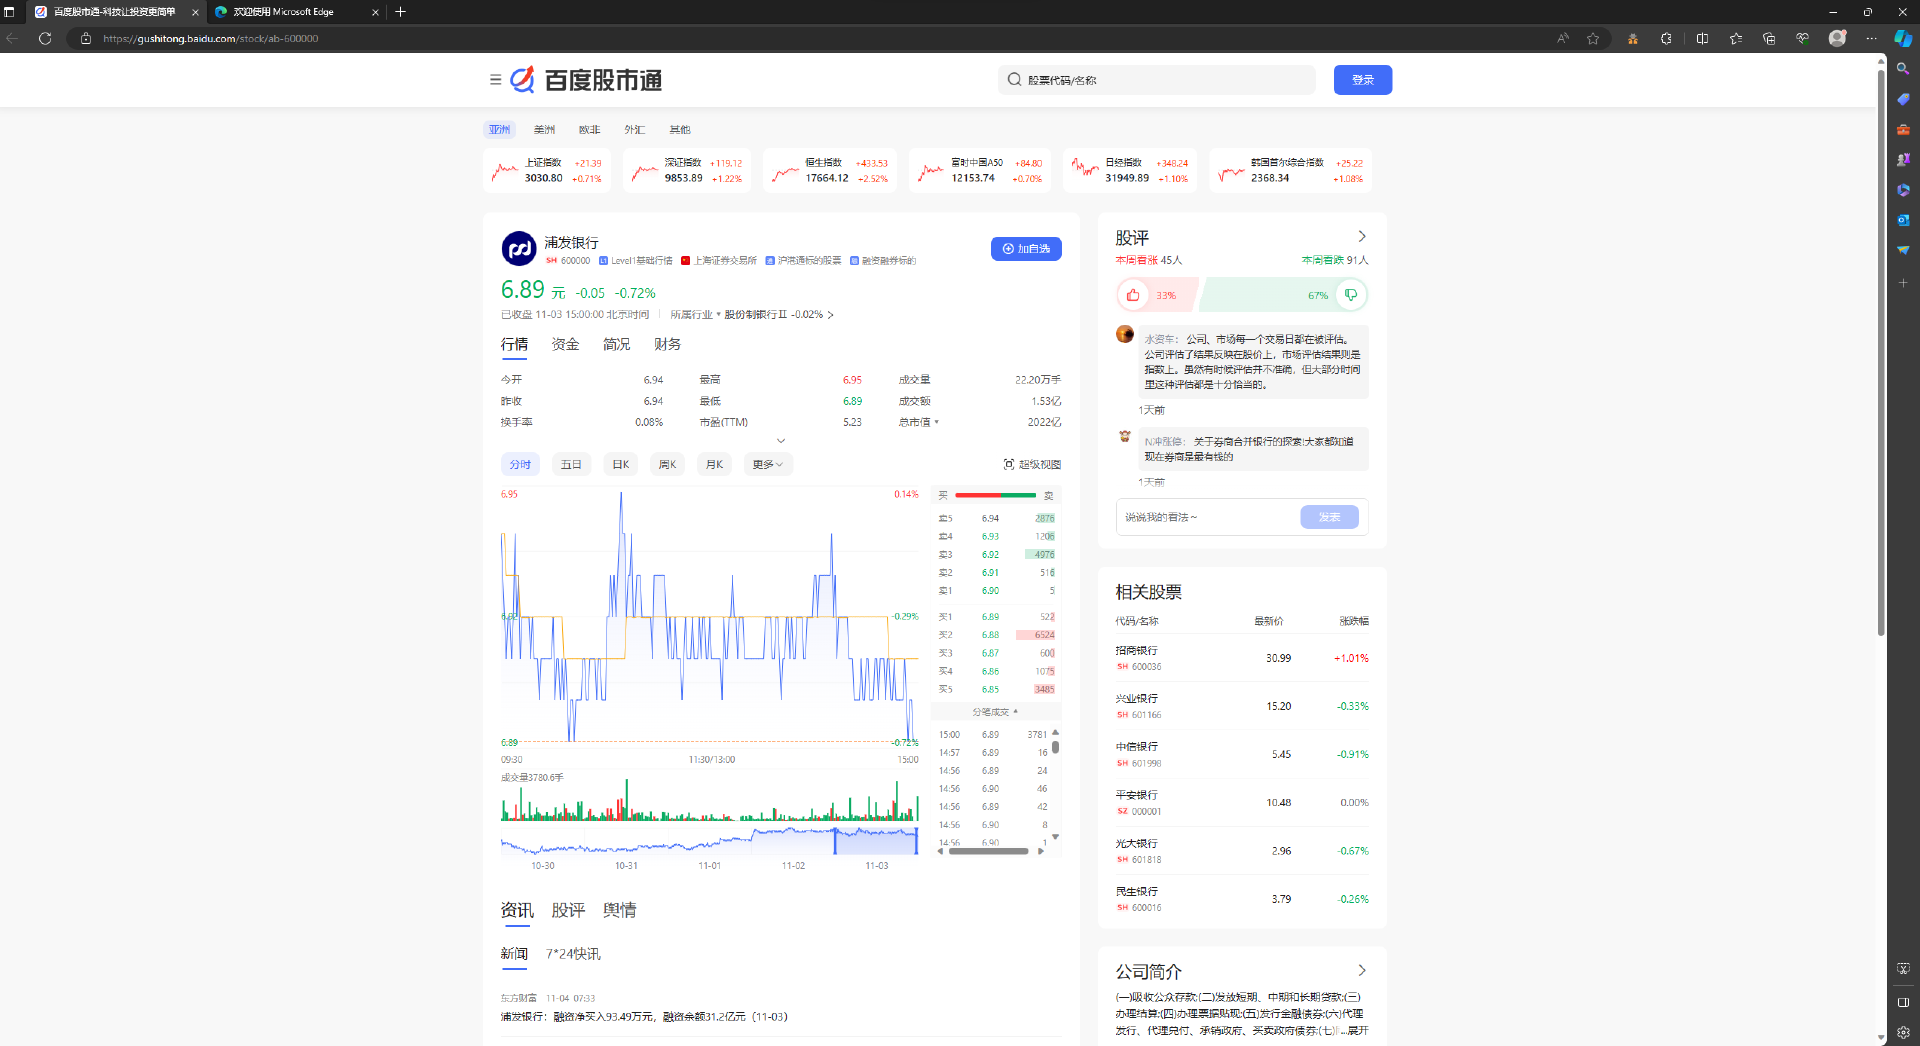
Task: Open the Edge sidebar Tools briefcase icon
Action: [1903, 129]
